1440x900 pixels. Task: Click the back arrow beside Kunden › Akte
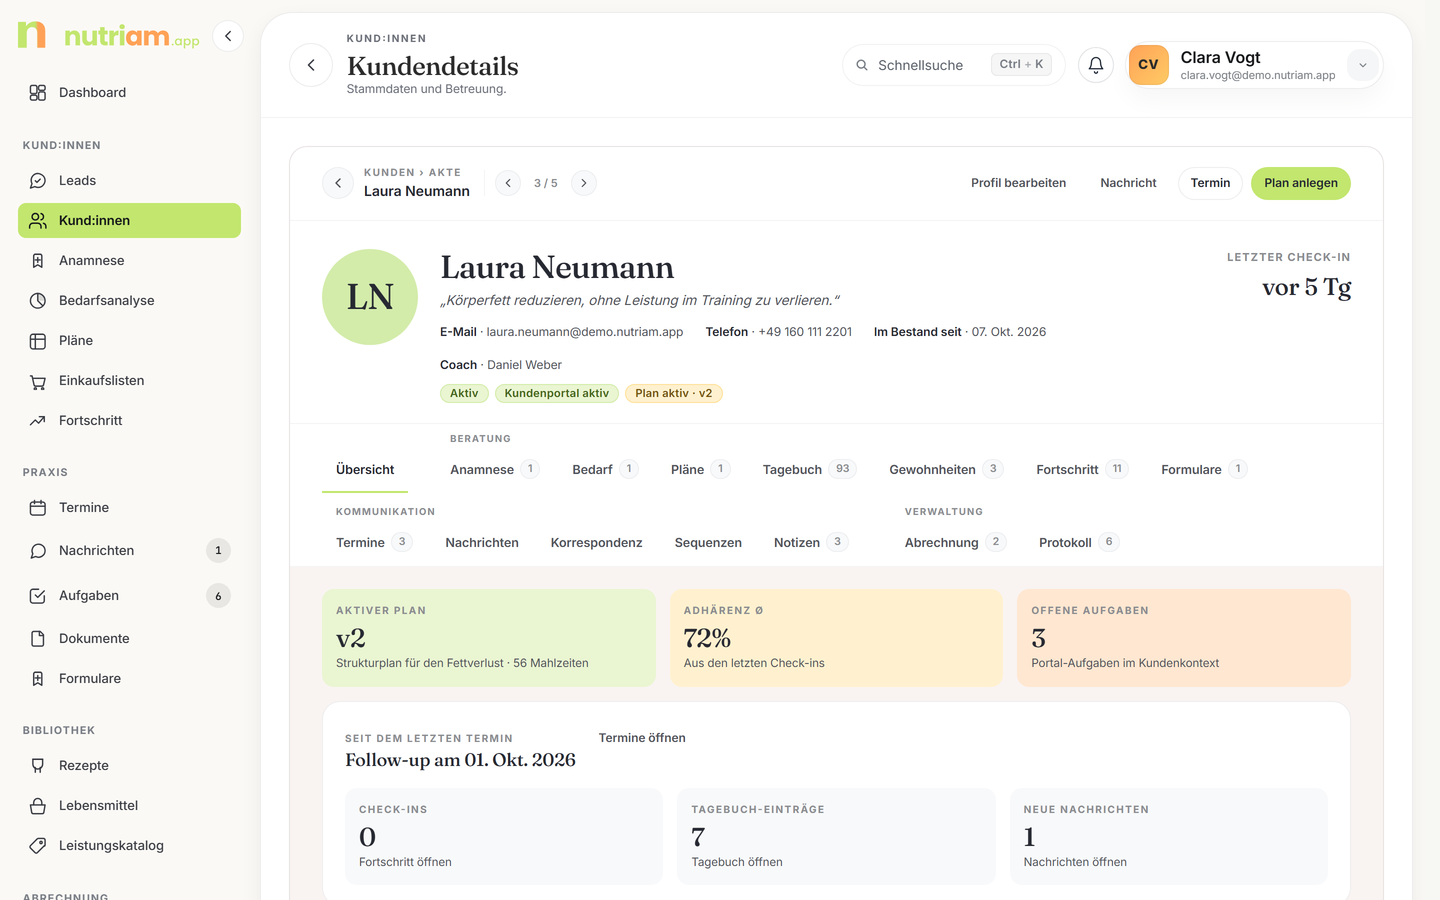(338, 183)
